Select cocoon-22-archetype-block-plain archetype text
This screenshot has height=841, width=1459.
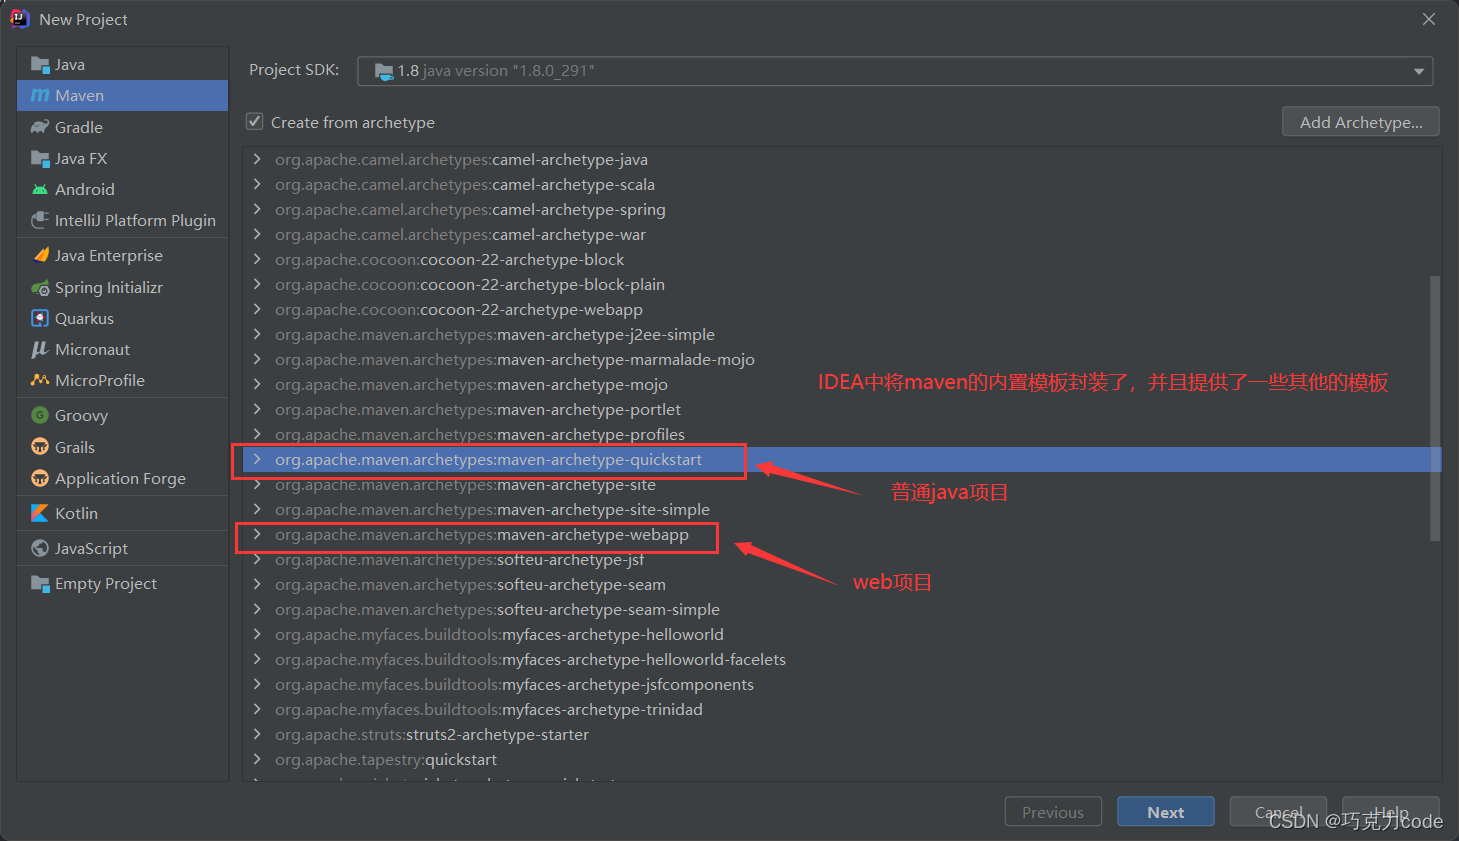[470, 284]
